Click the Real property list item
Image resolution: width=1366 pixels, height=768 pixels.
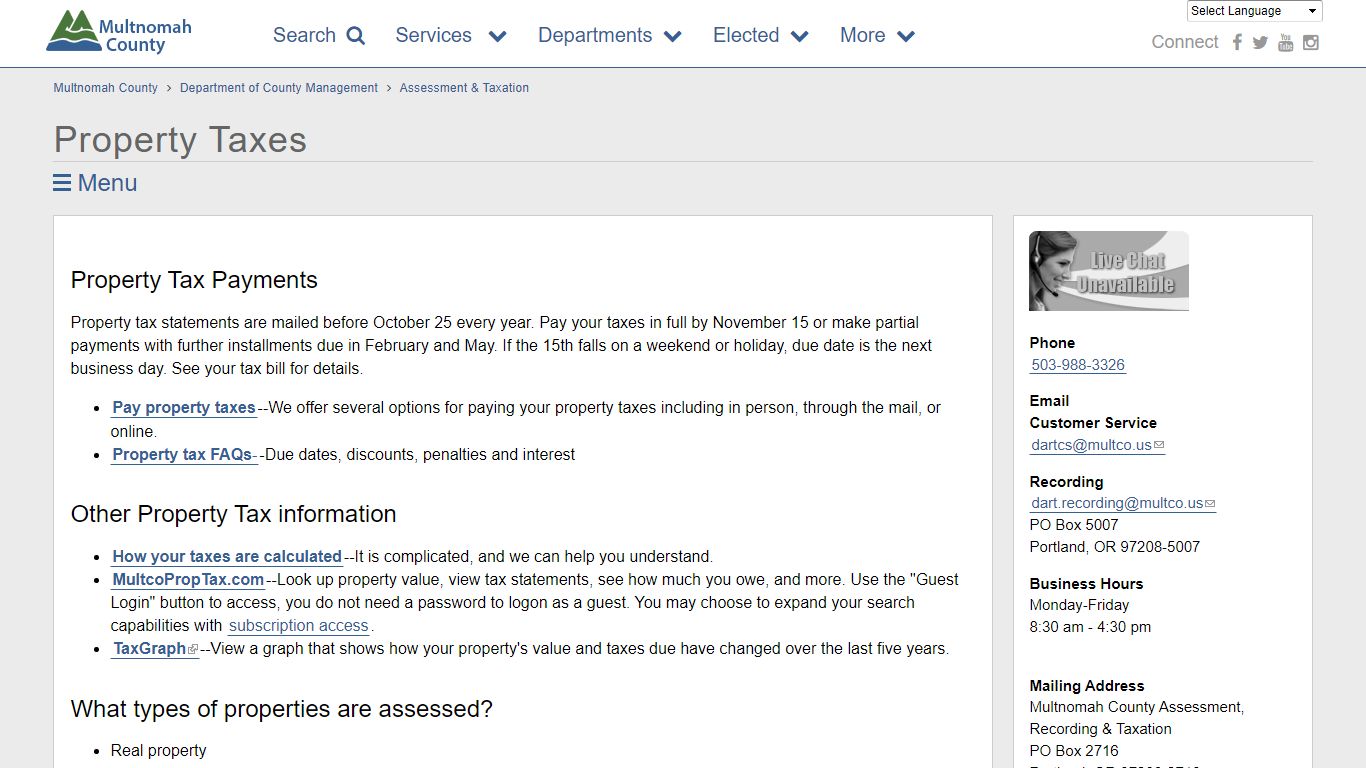(x=159, y=751)
